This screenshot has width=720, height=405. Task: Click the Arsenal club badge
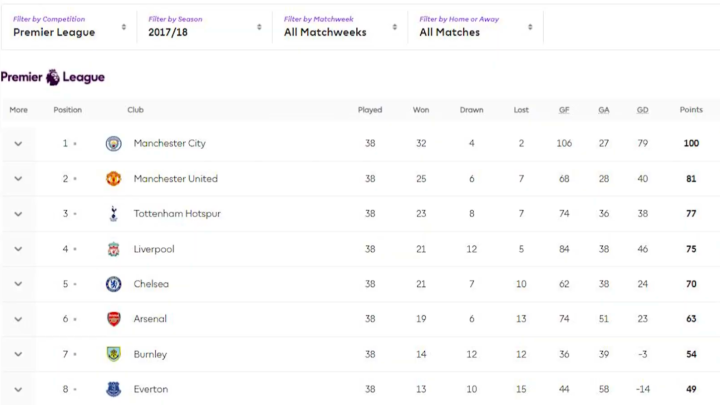pyautogui.click(x=113, y=319)
